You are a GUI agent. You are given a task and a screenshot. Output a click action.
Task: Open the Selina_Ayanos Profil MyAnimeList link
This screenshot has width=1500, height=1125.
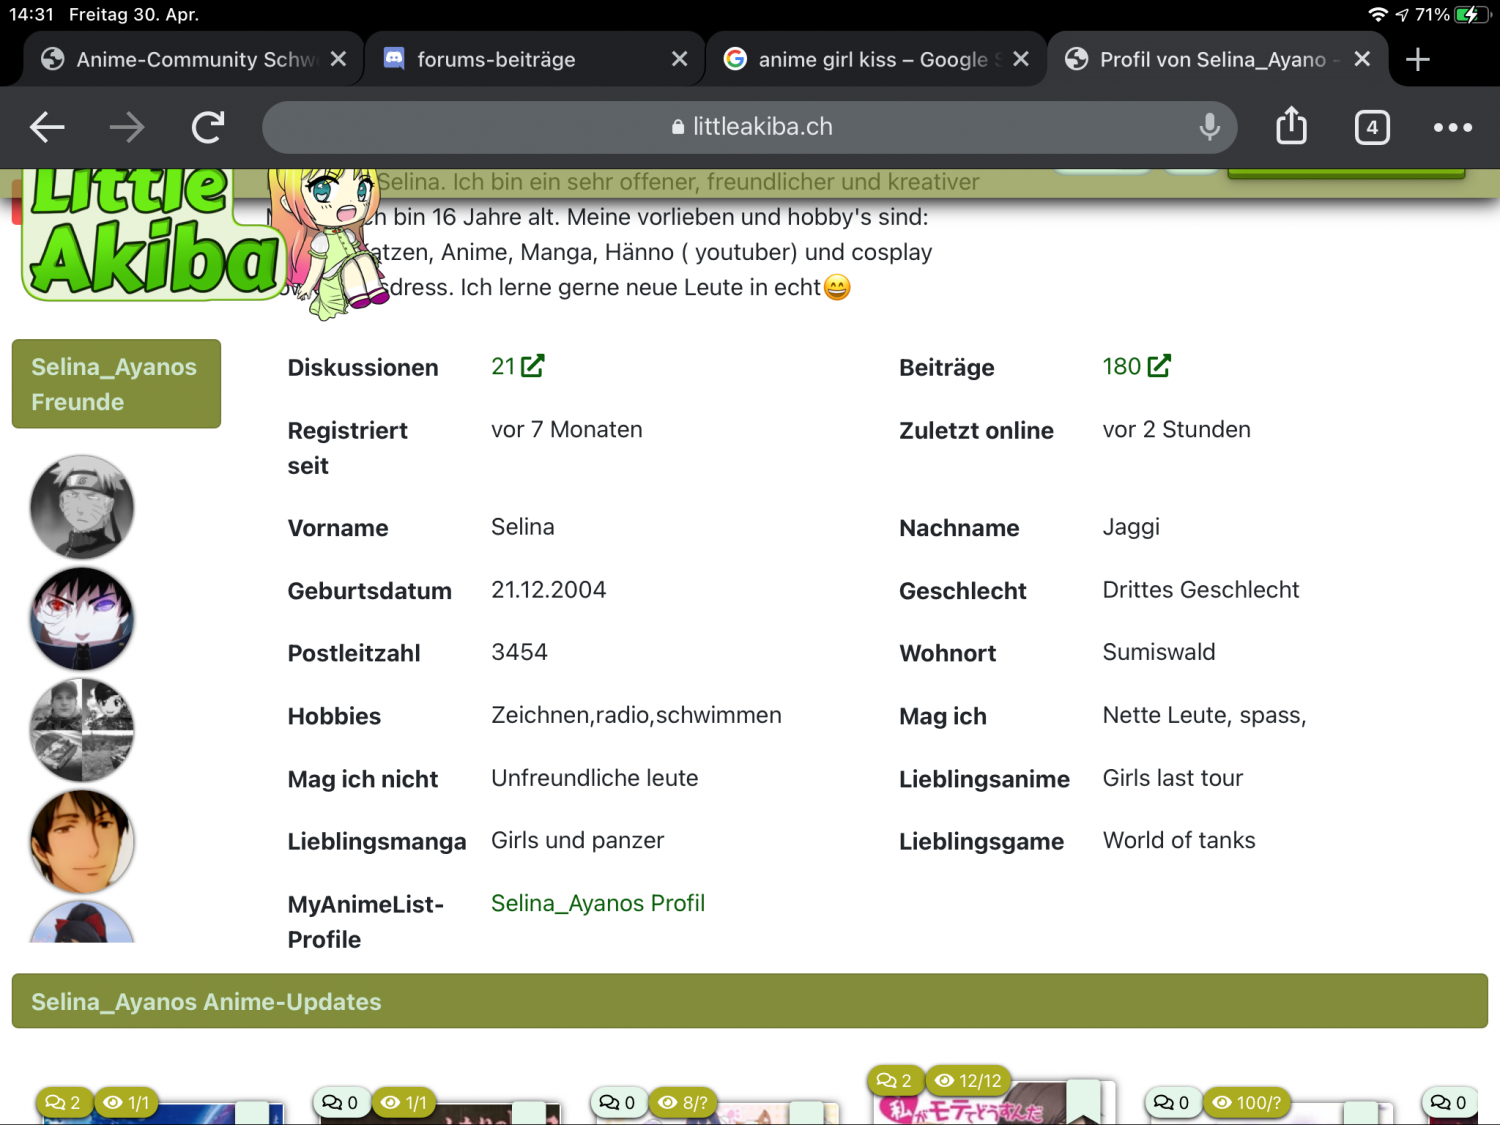click(597, 903)
